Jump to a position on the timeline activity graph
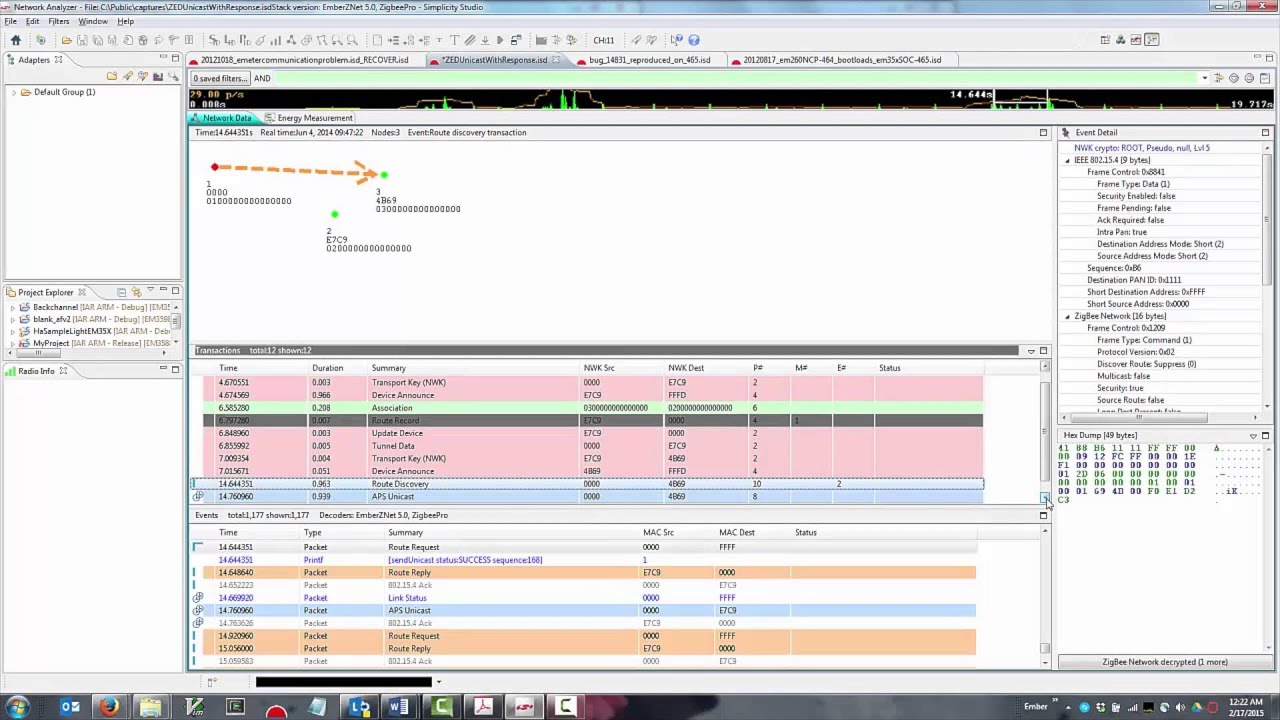 [732, 99]
